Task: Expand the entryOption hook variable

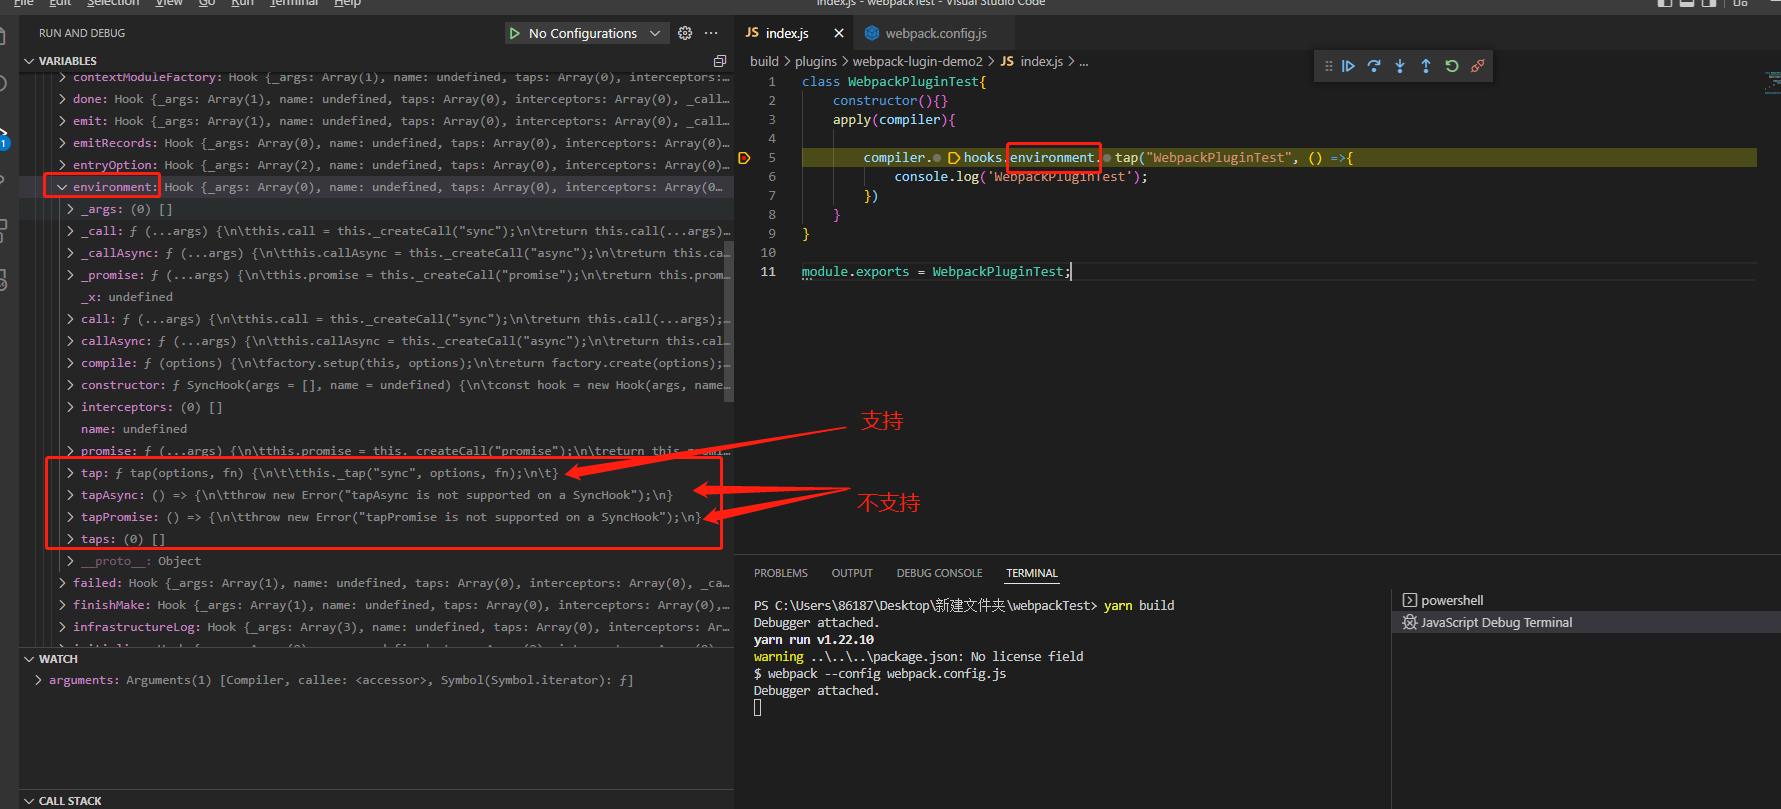Action: (x=62, y=165)
